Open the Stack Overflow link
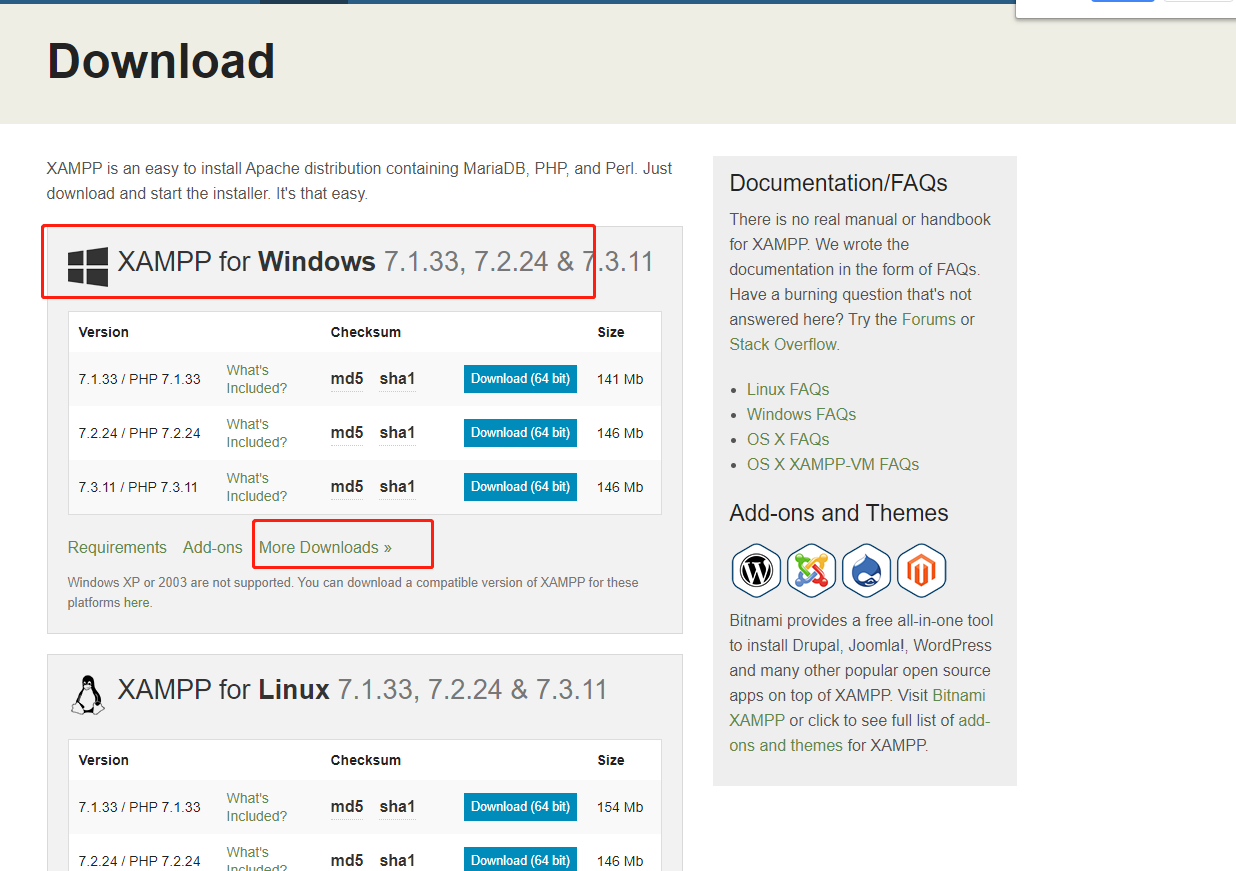Image resolution: width=1236 pixels, height=871 pixels. point(783,344)
